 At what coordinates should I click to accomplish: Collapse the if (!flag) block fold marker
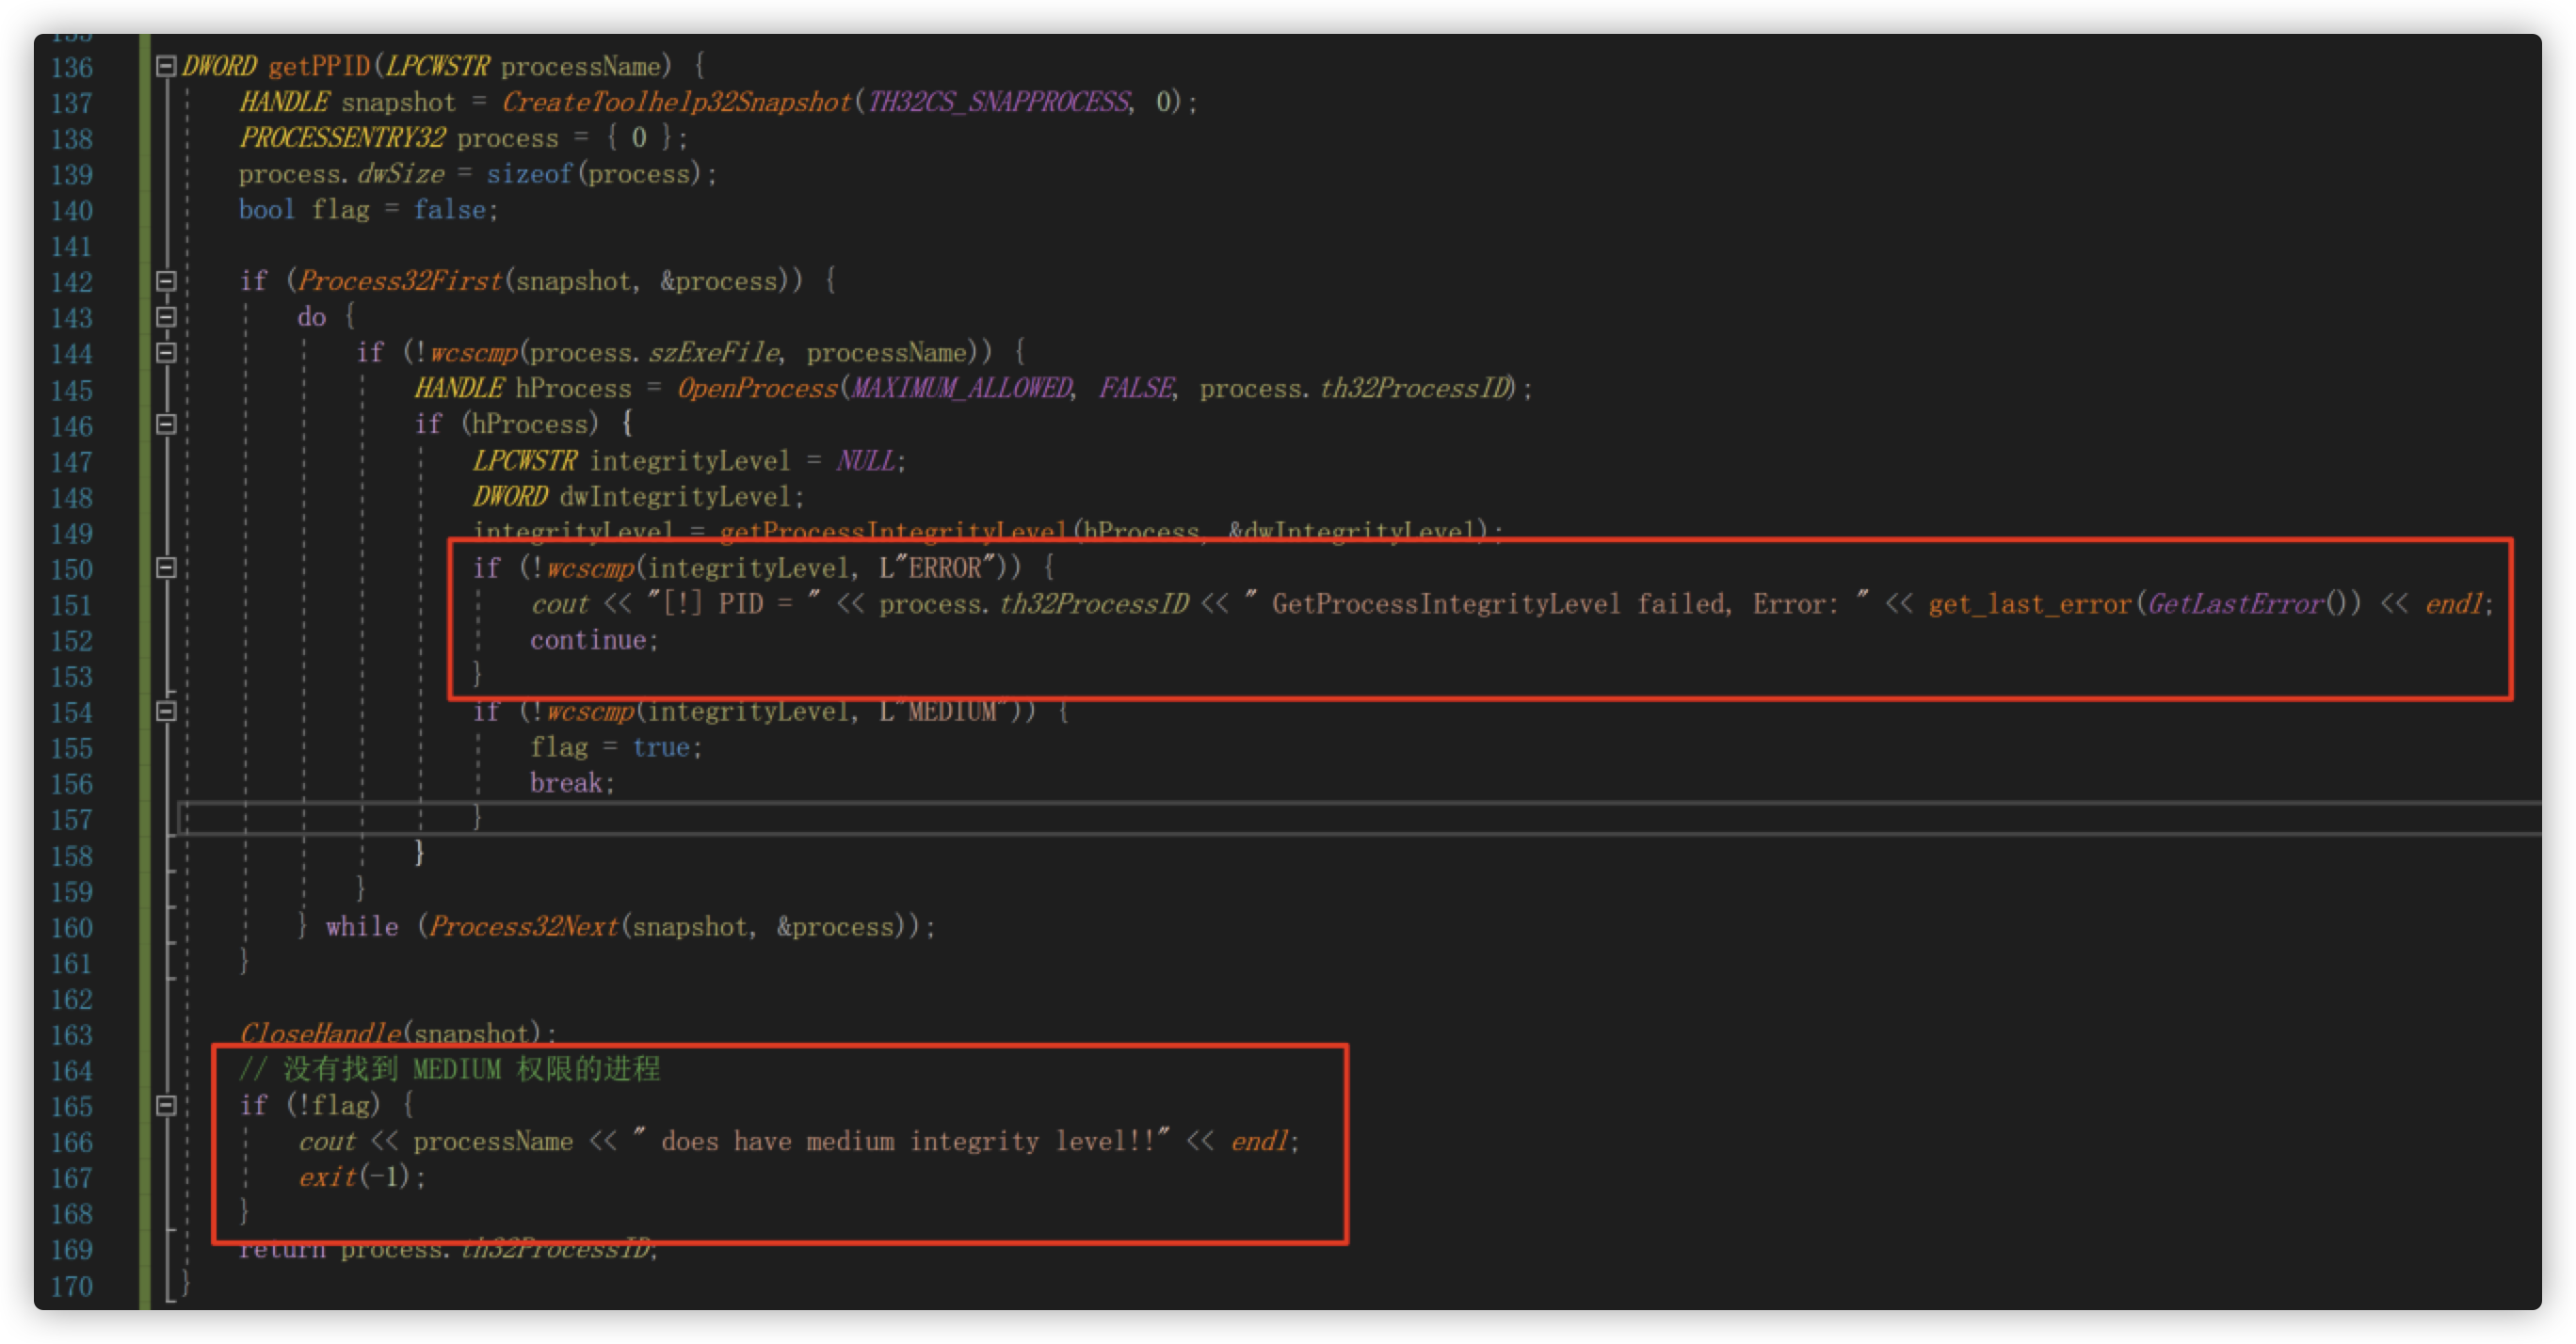pos(166,1106)
